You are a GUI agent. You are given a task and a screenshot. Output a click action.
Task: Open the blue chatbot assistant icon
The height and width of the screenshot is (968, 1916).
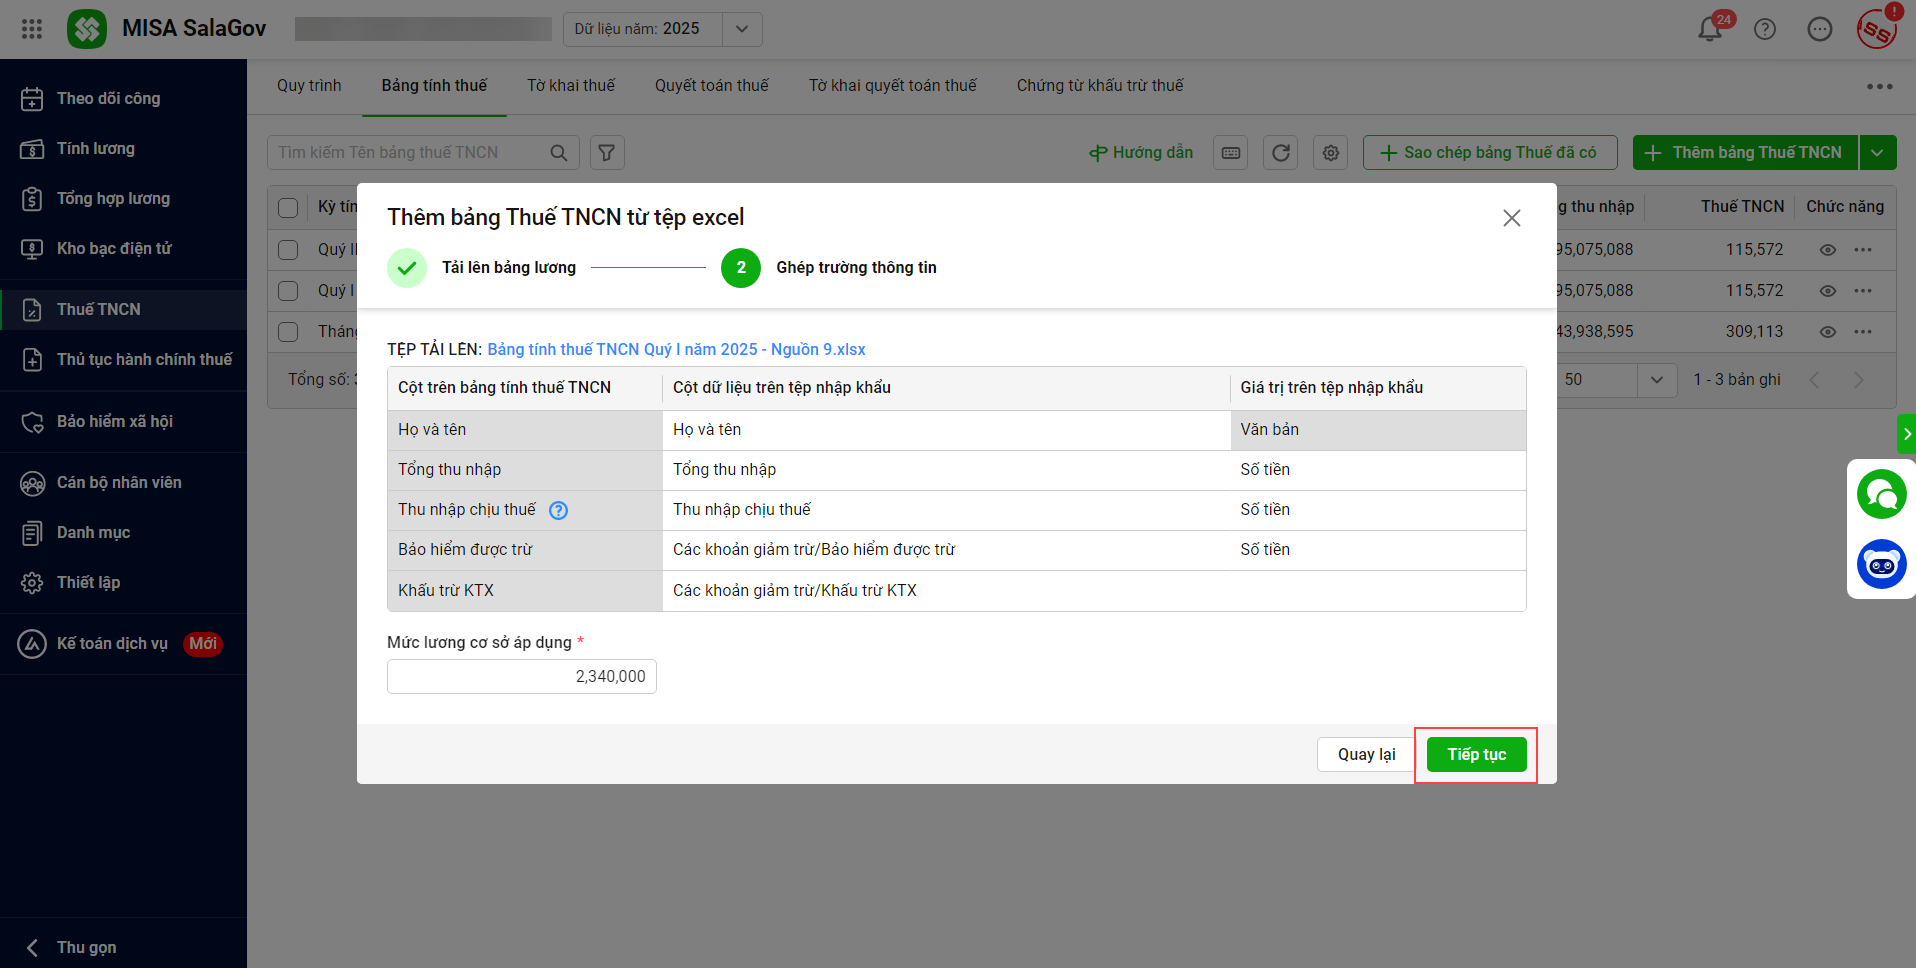coord(1881,564)
